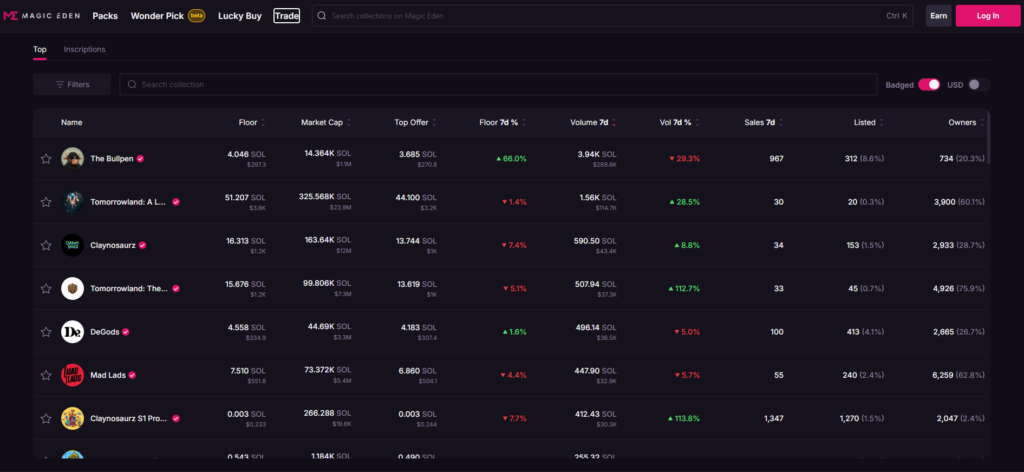1024x472 pixels.
Task: Click the Ctrl K shortcut hint
Action: (897, 16)
